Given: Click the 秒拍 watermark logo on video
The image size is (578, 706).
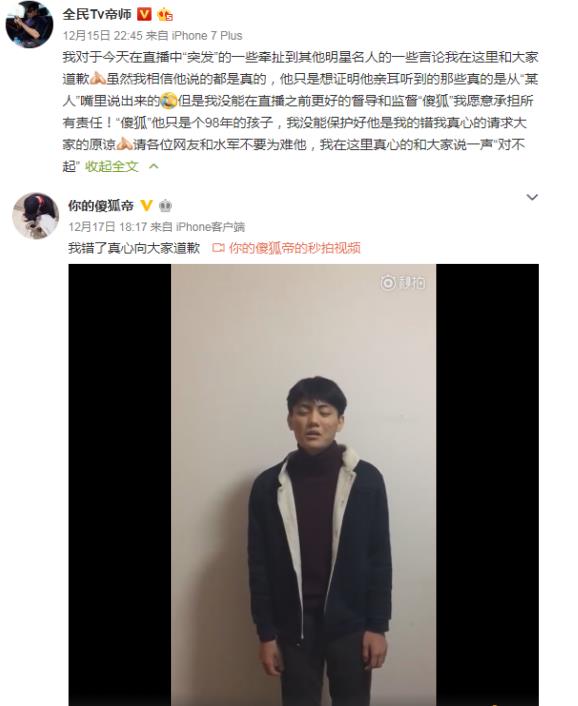Looking at the screenshot, I should click(x=402, y=282).
